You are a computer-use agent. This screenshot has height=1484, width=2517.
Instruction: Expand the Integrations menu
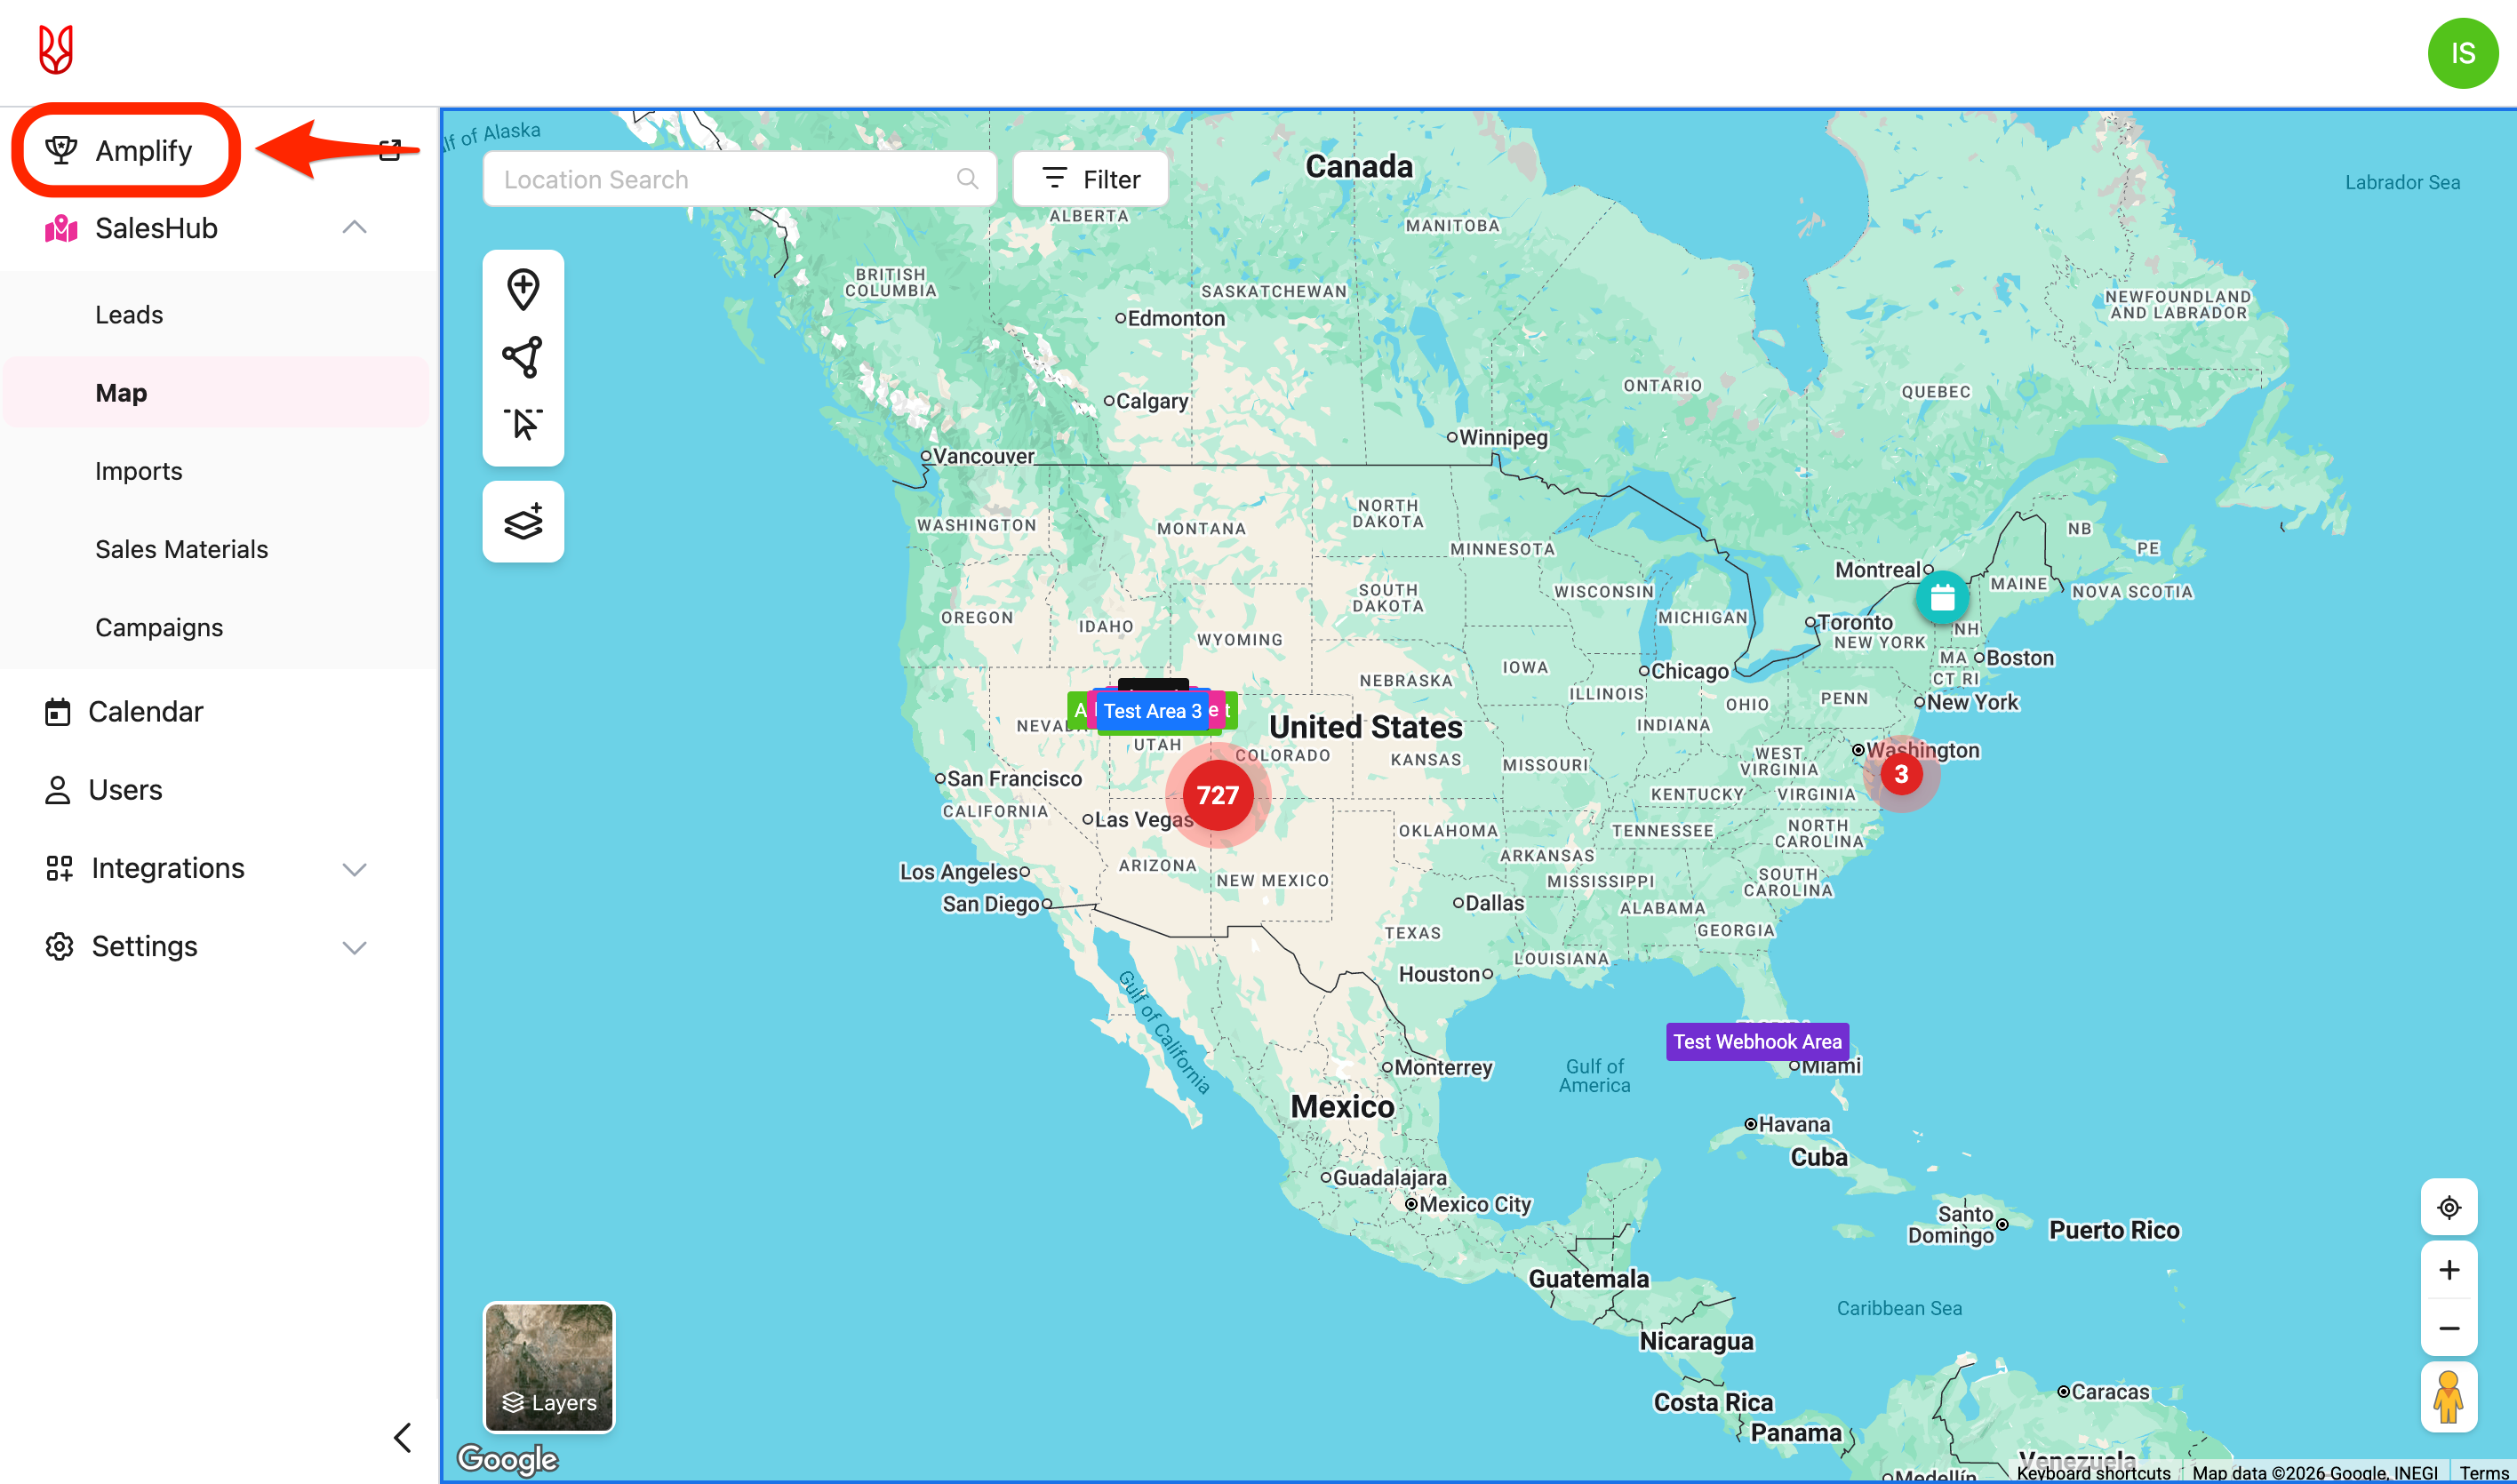[x=354, y=868]
